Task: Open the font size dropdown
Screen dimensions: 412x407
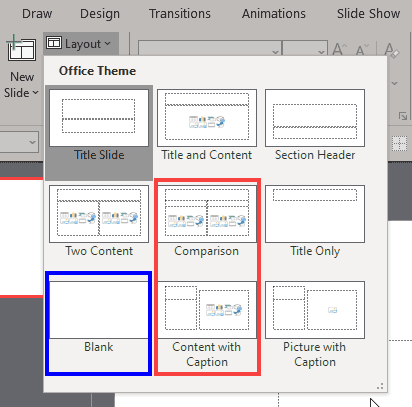Action: point(305,48)
